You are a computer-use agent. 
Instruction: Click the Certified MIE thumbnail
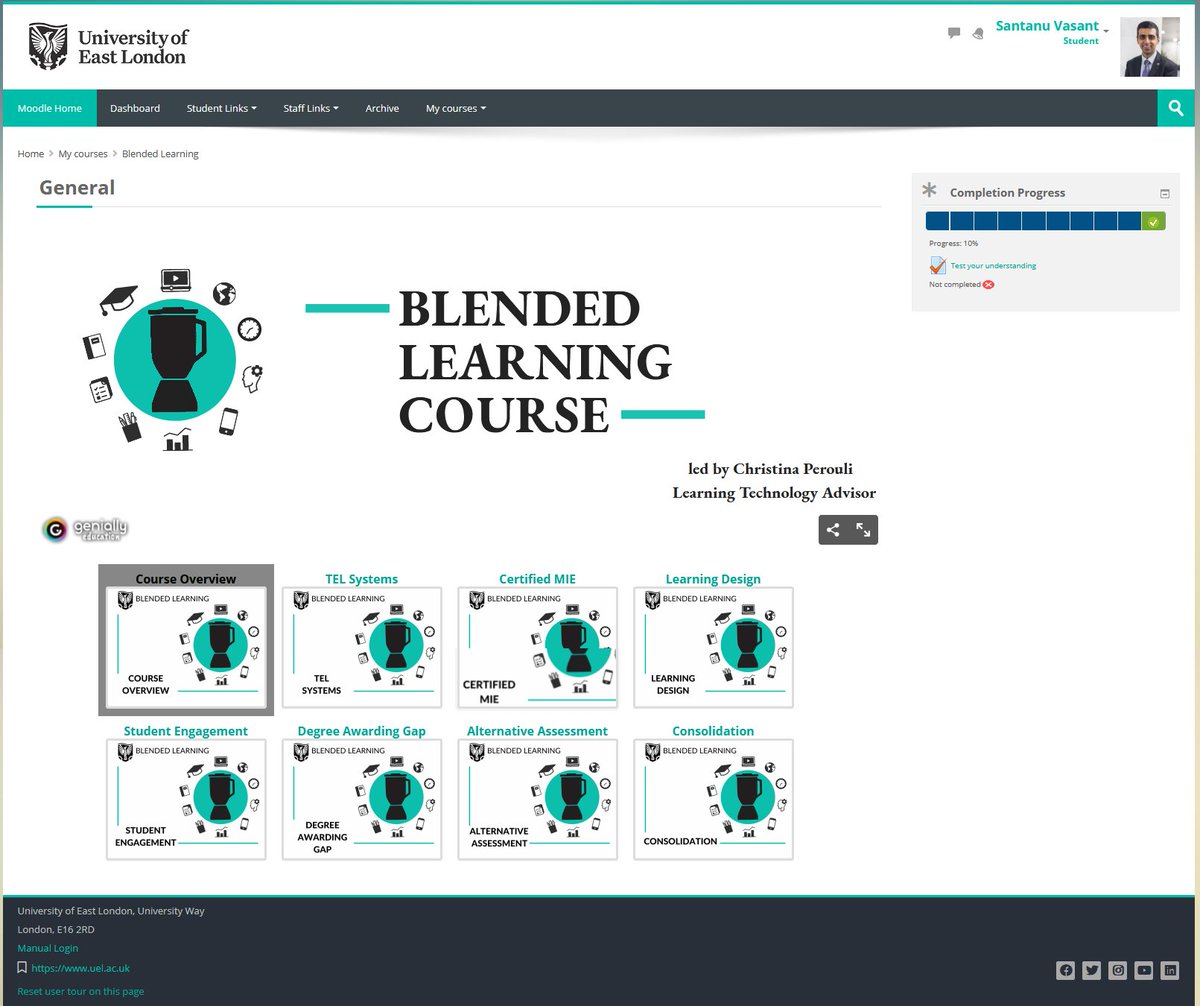click(538, 647)
